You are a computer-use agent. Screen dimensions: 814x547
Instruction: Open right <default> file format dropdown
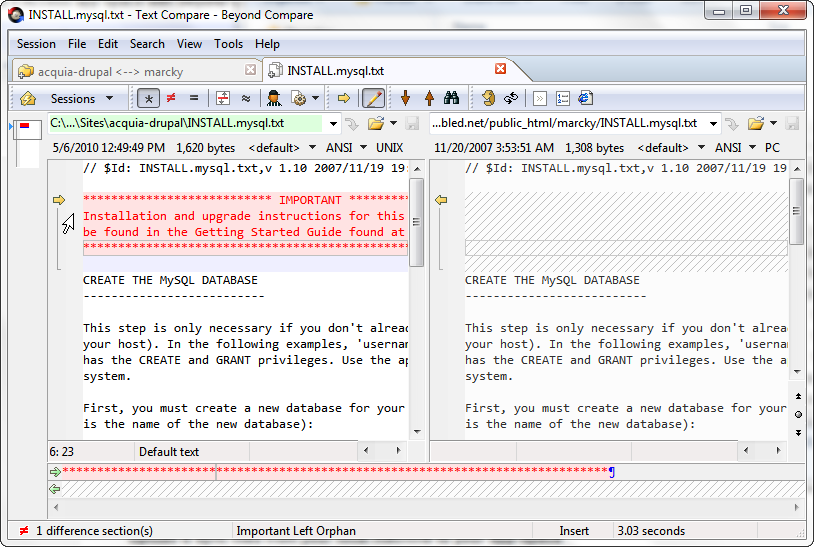tap(671, 148)
